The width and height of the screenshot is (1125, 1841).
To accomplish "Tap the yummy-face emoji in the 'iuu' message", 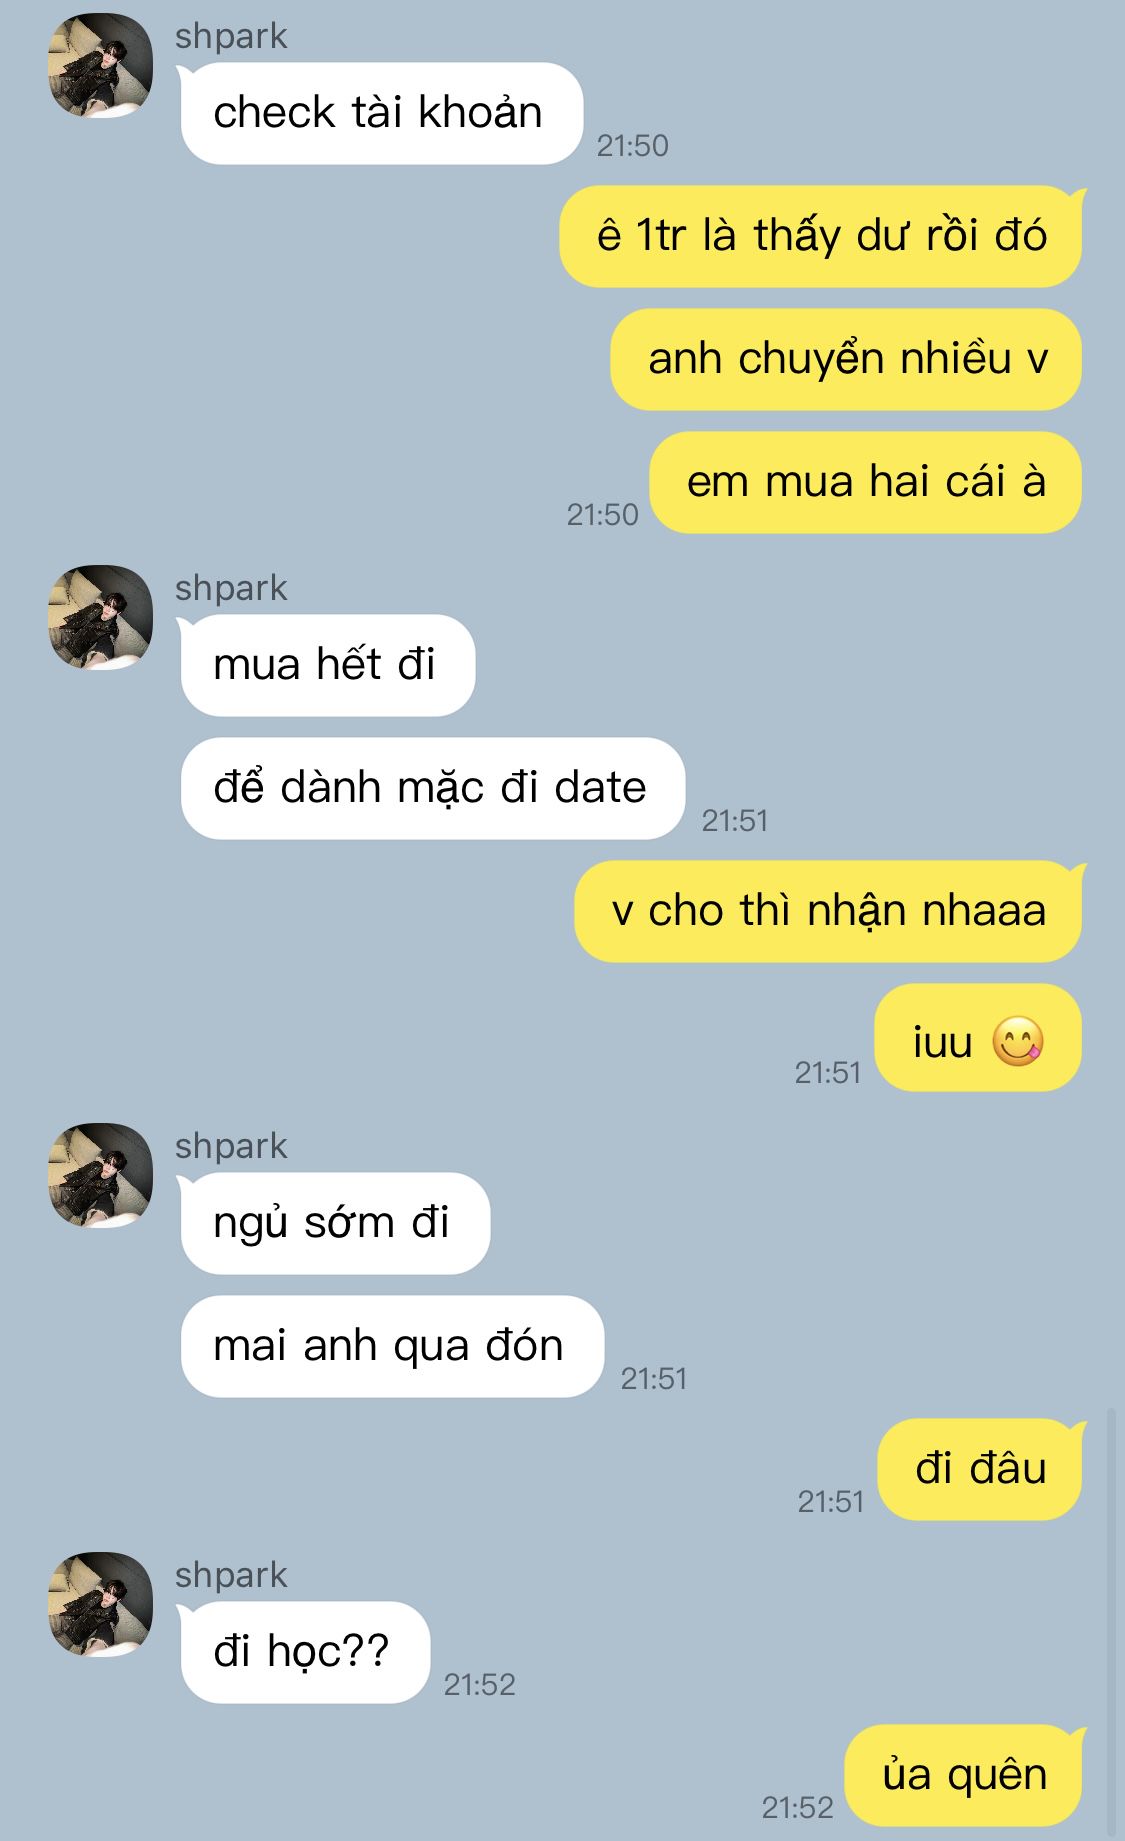I will 1018,1041.
